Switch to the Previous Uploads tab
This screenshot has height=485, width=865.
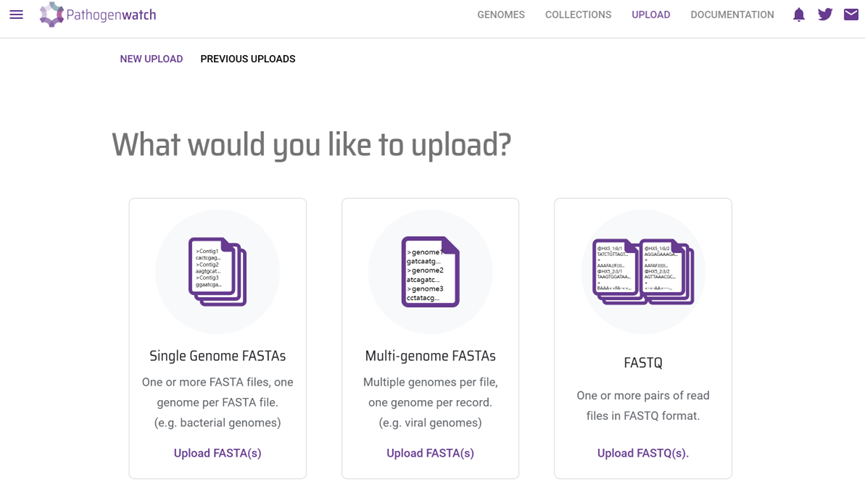[248, 59]
